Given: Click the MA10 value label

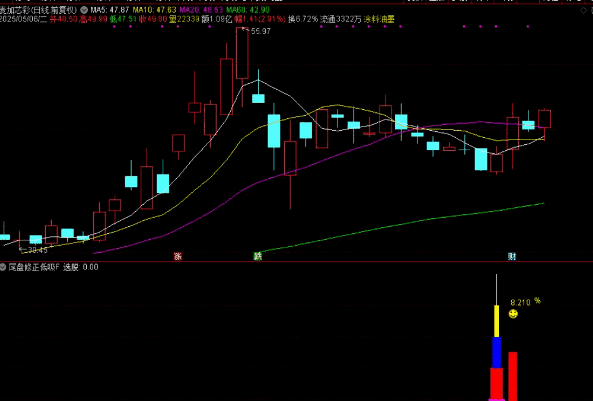Looking at the screenshot, I should (154, 10).
